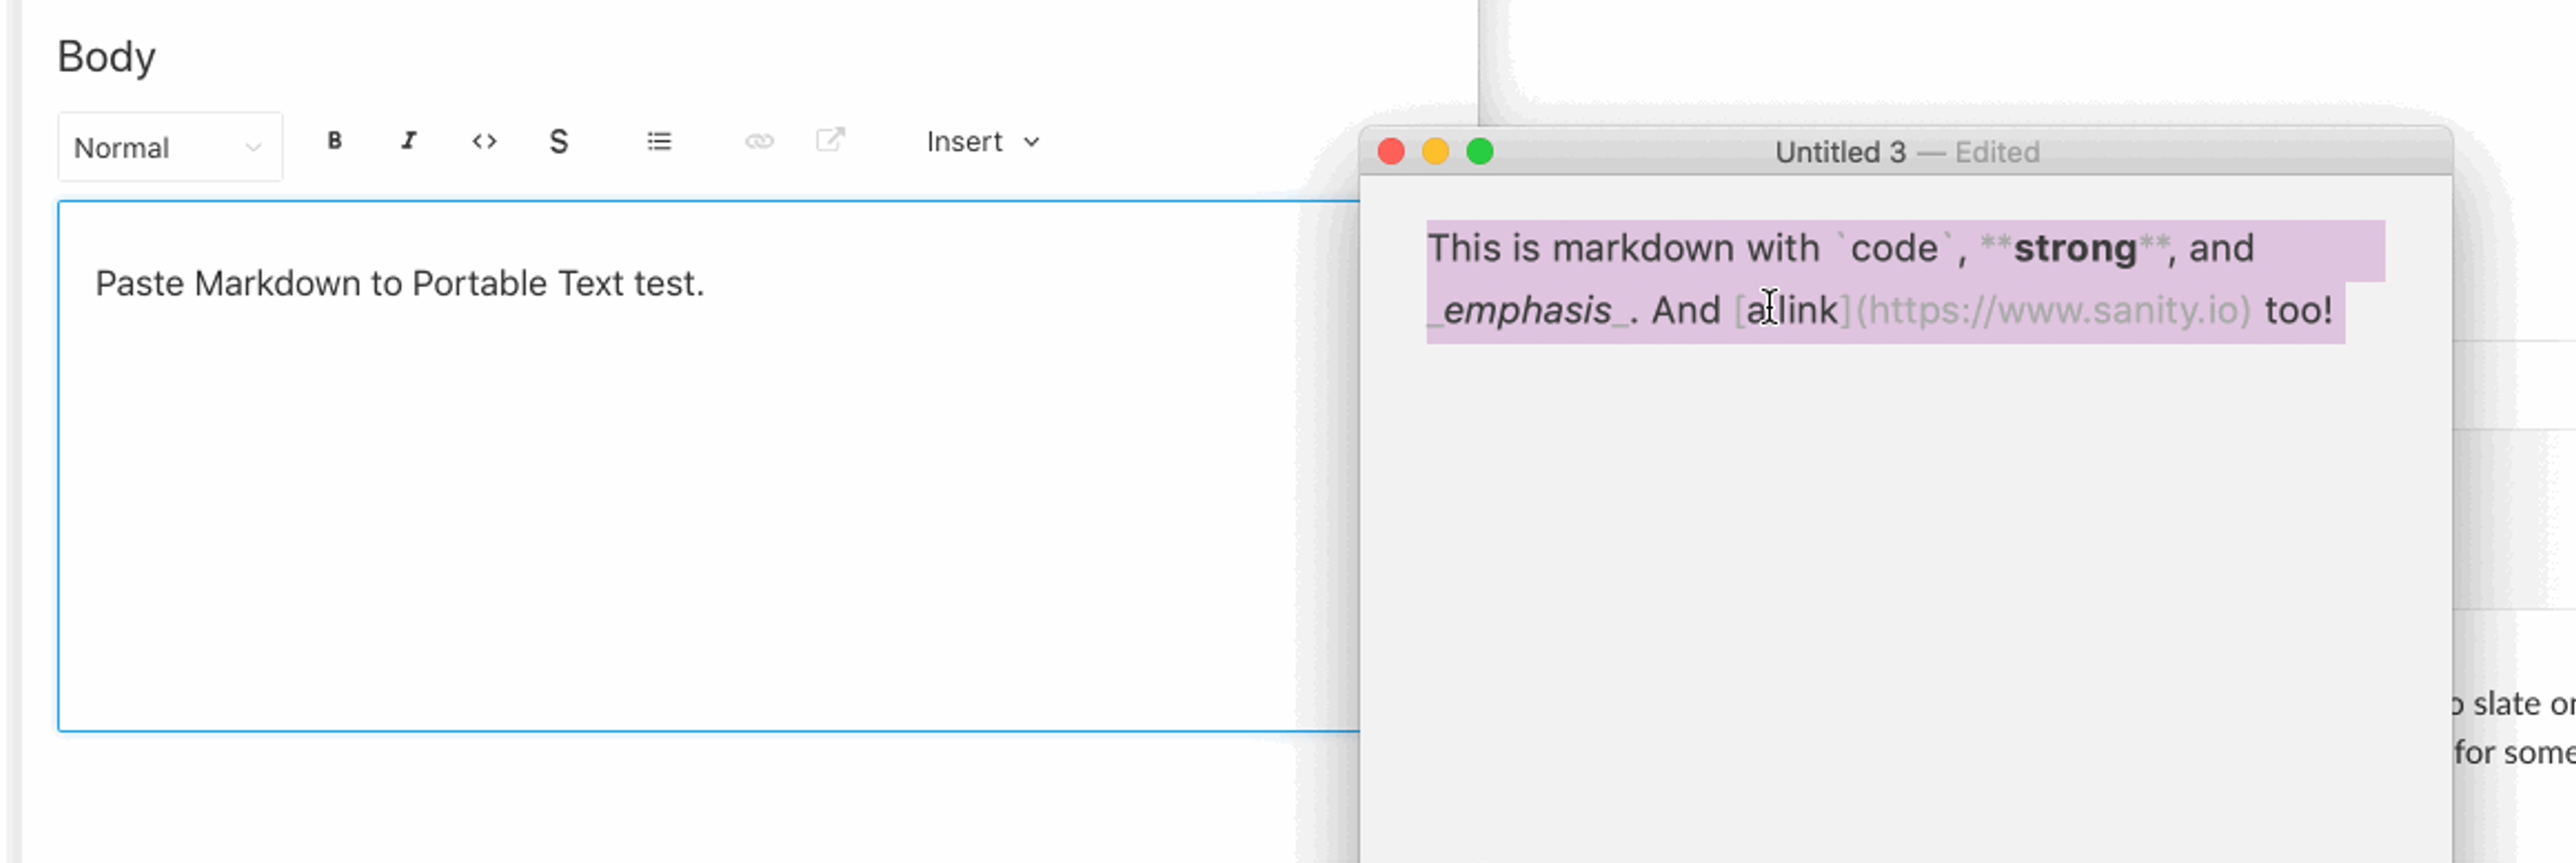Toggle italic formatting in the Body toolbar
2576x863 pixels.
coord(409,141)
